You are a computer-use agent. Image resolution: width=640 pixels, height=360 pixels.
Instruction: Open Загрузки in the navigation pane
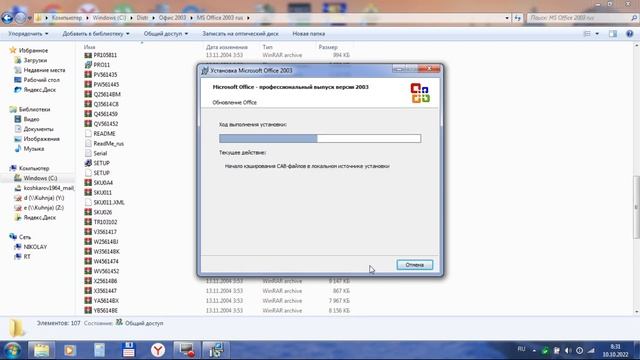tap(35, 60)
